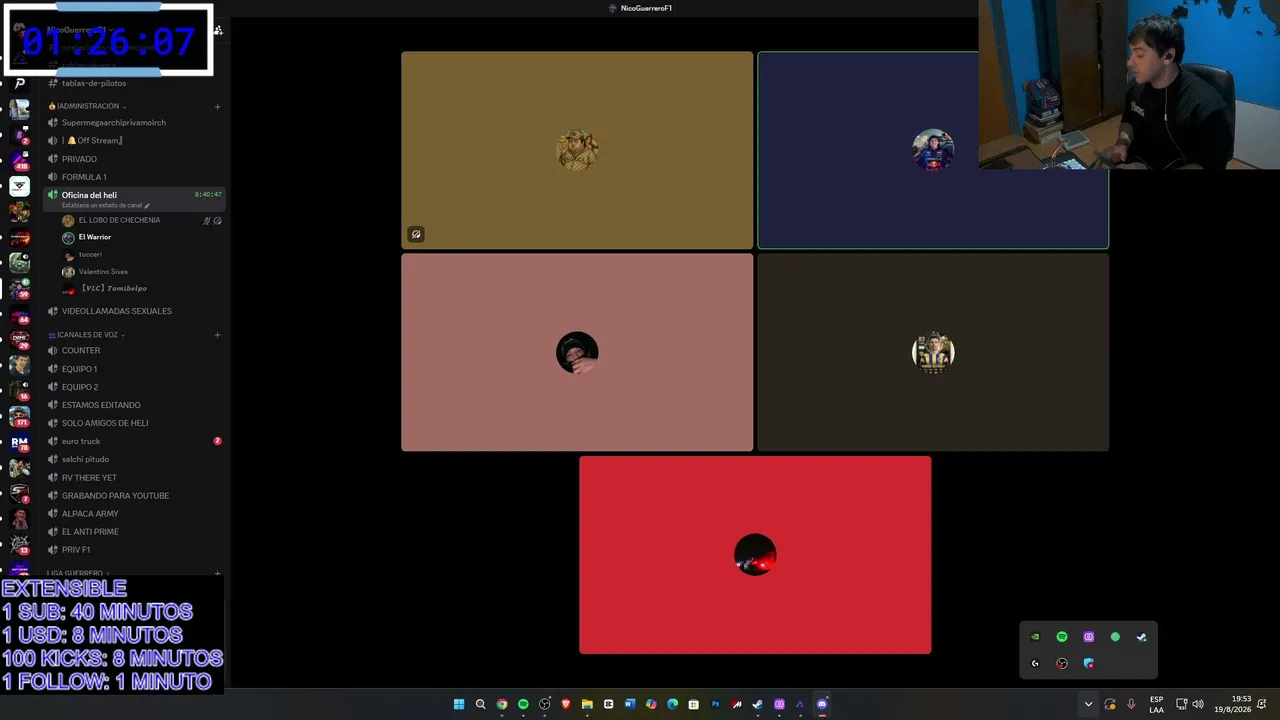
Task: Select the pink participant video tile
Action: click(577, 352)
